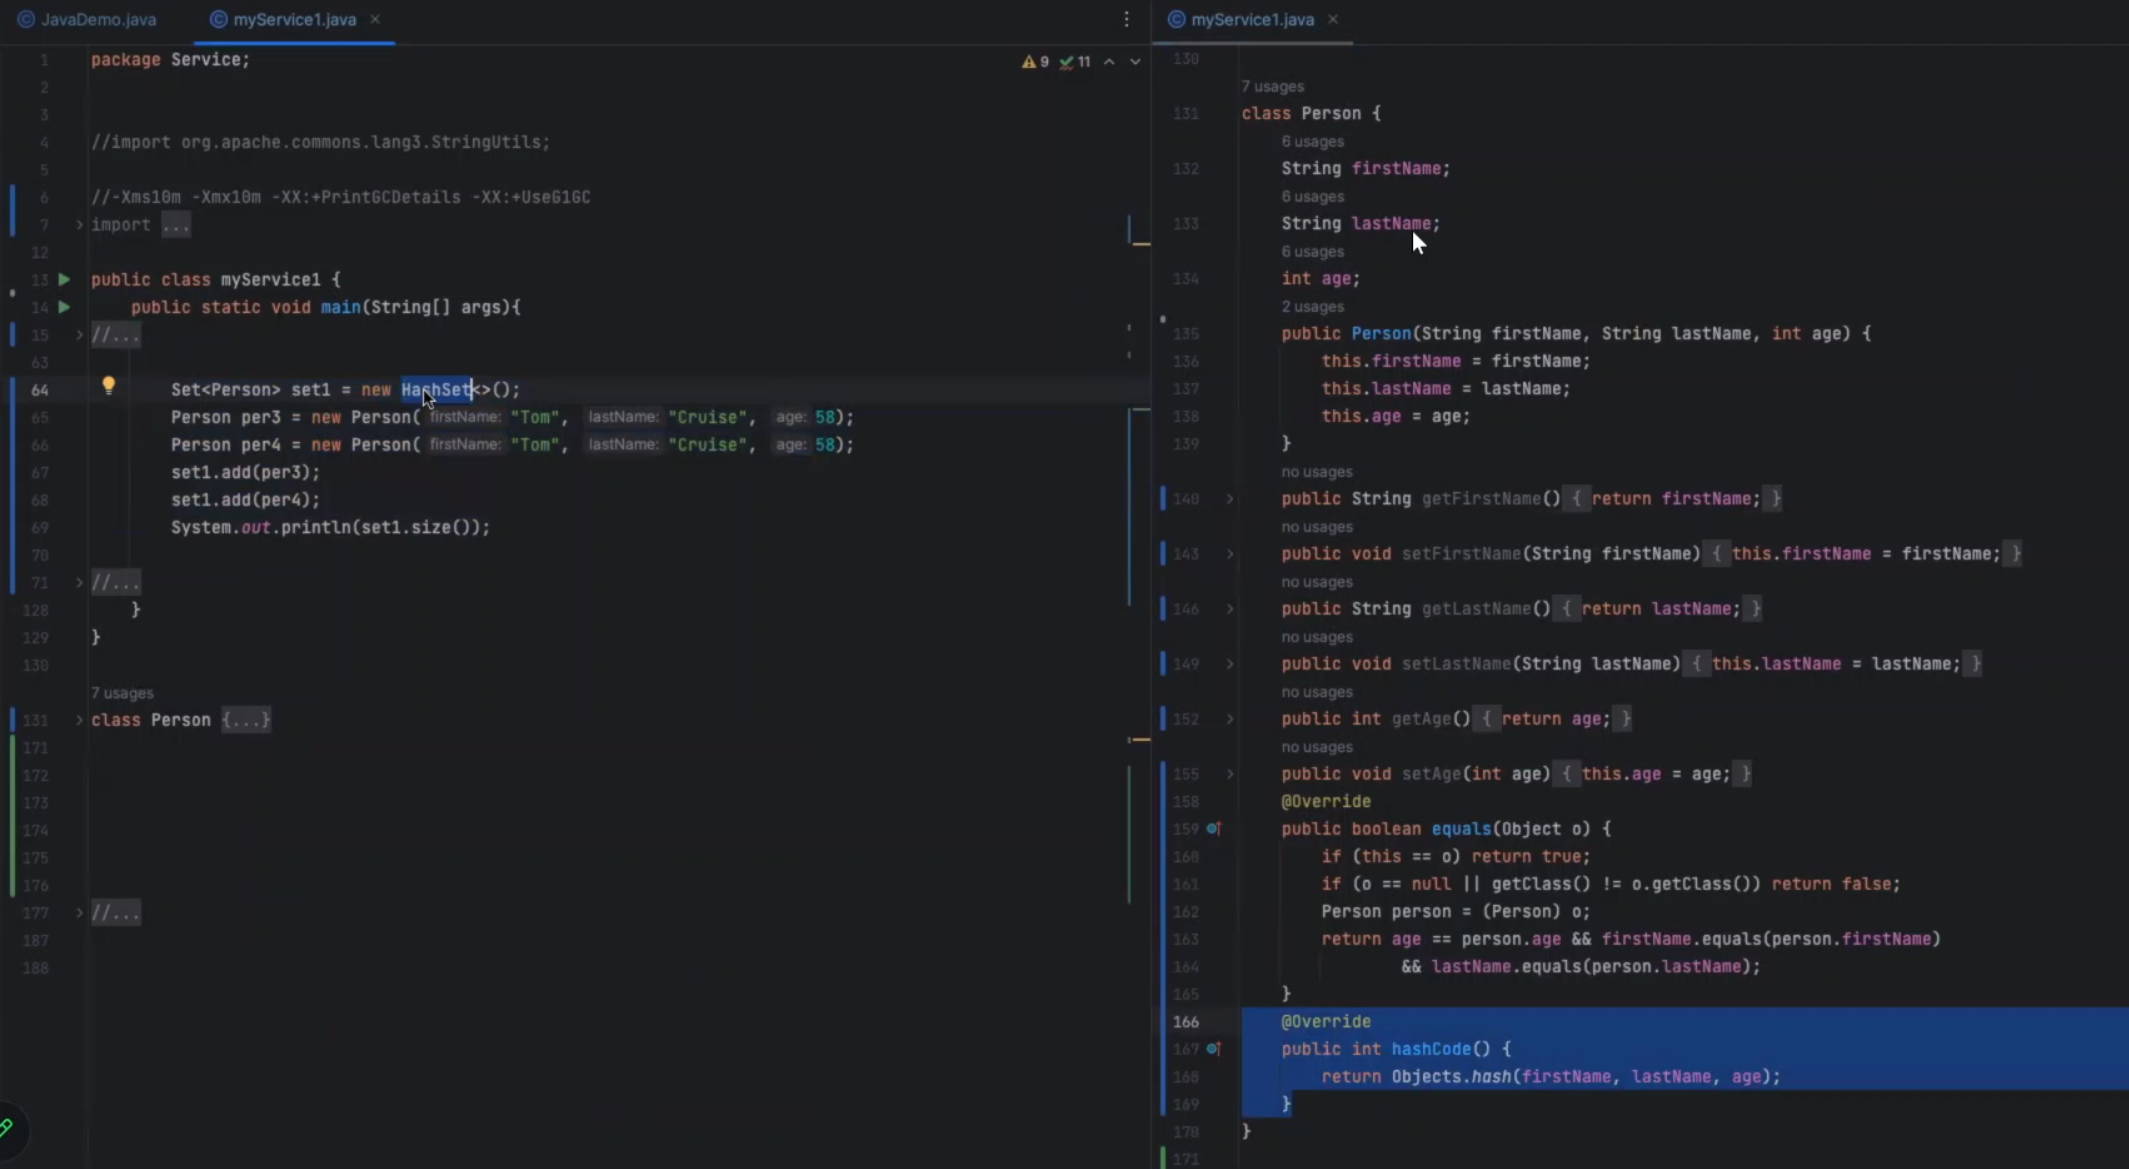This screenshot has width=2129, height=1169.
Task: Expand the folded import statements
Action: (x=79, y=225)
